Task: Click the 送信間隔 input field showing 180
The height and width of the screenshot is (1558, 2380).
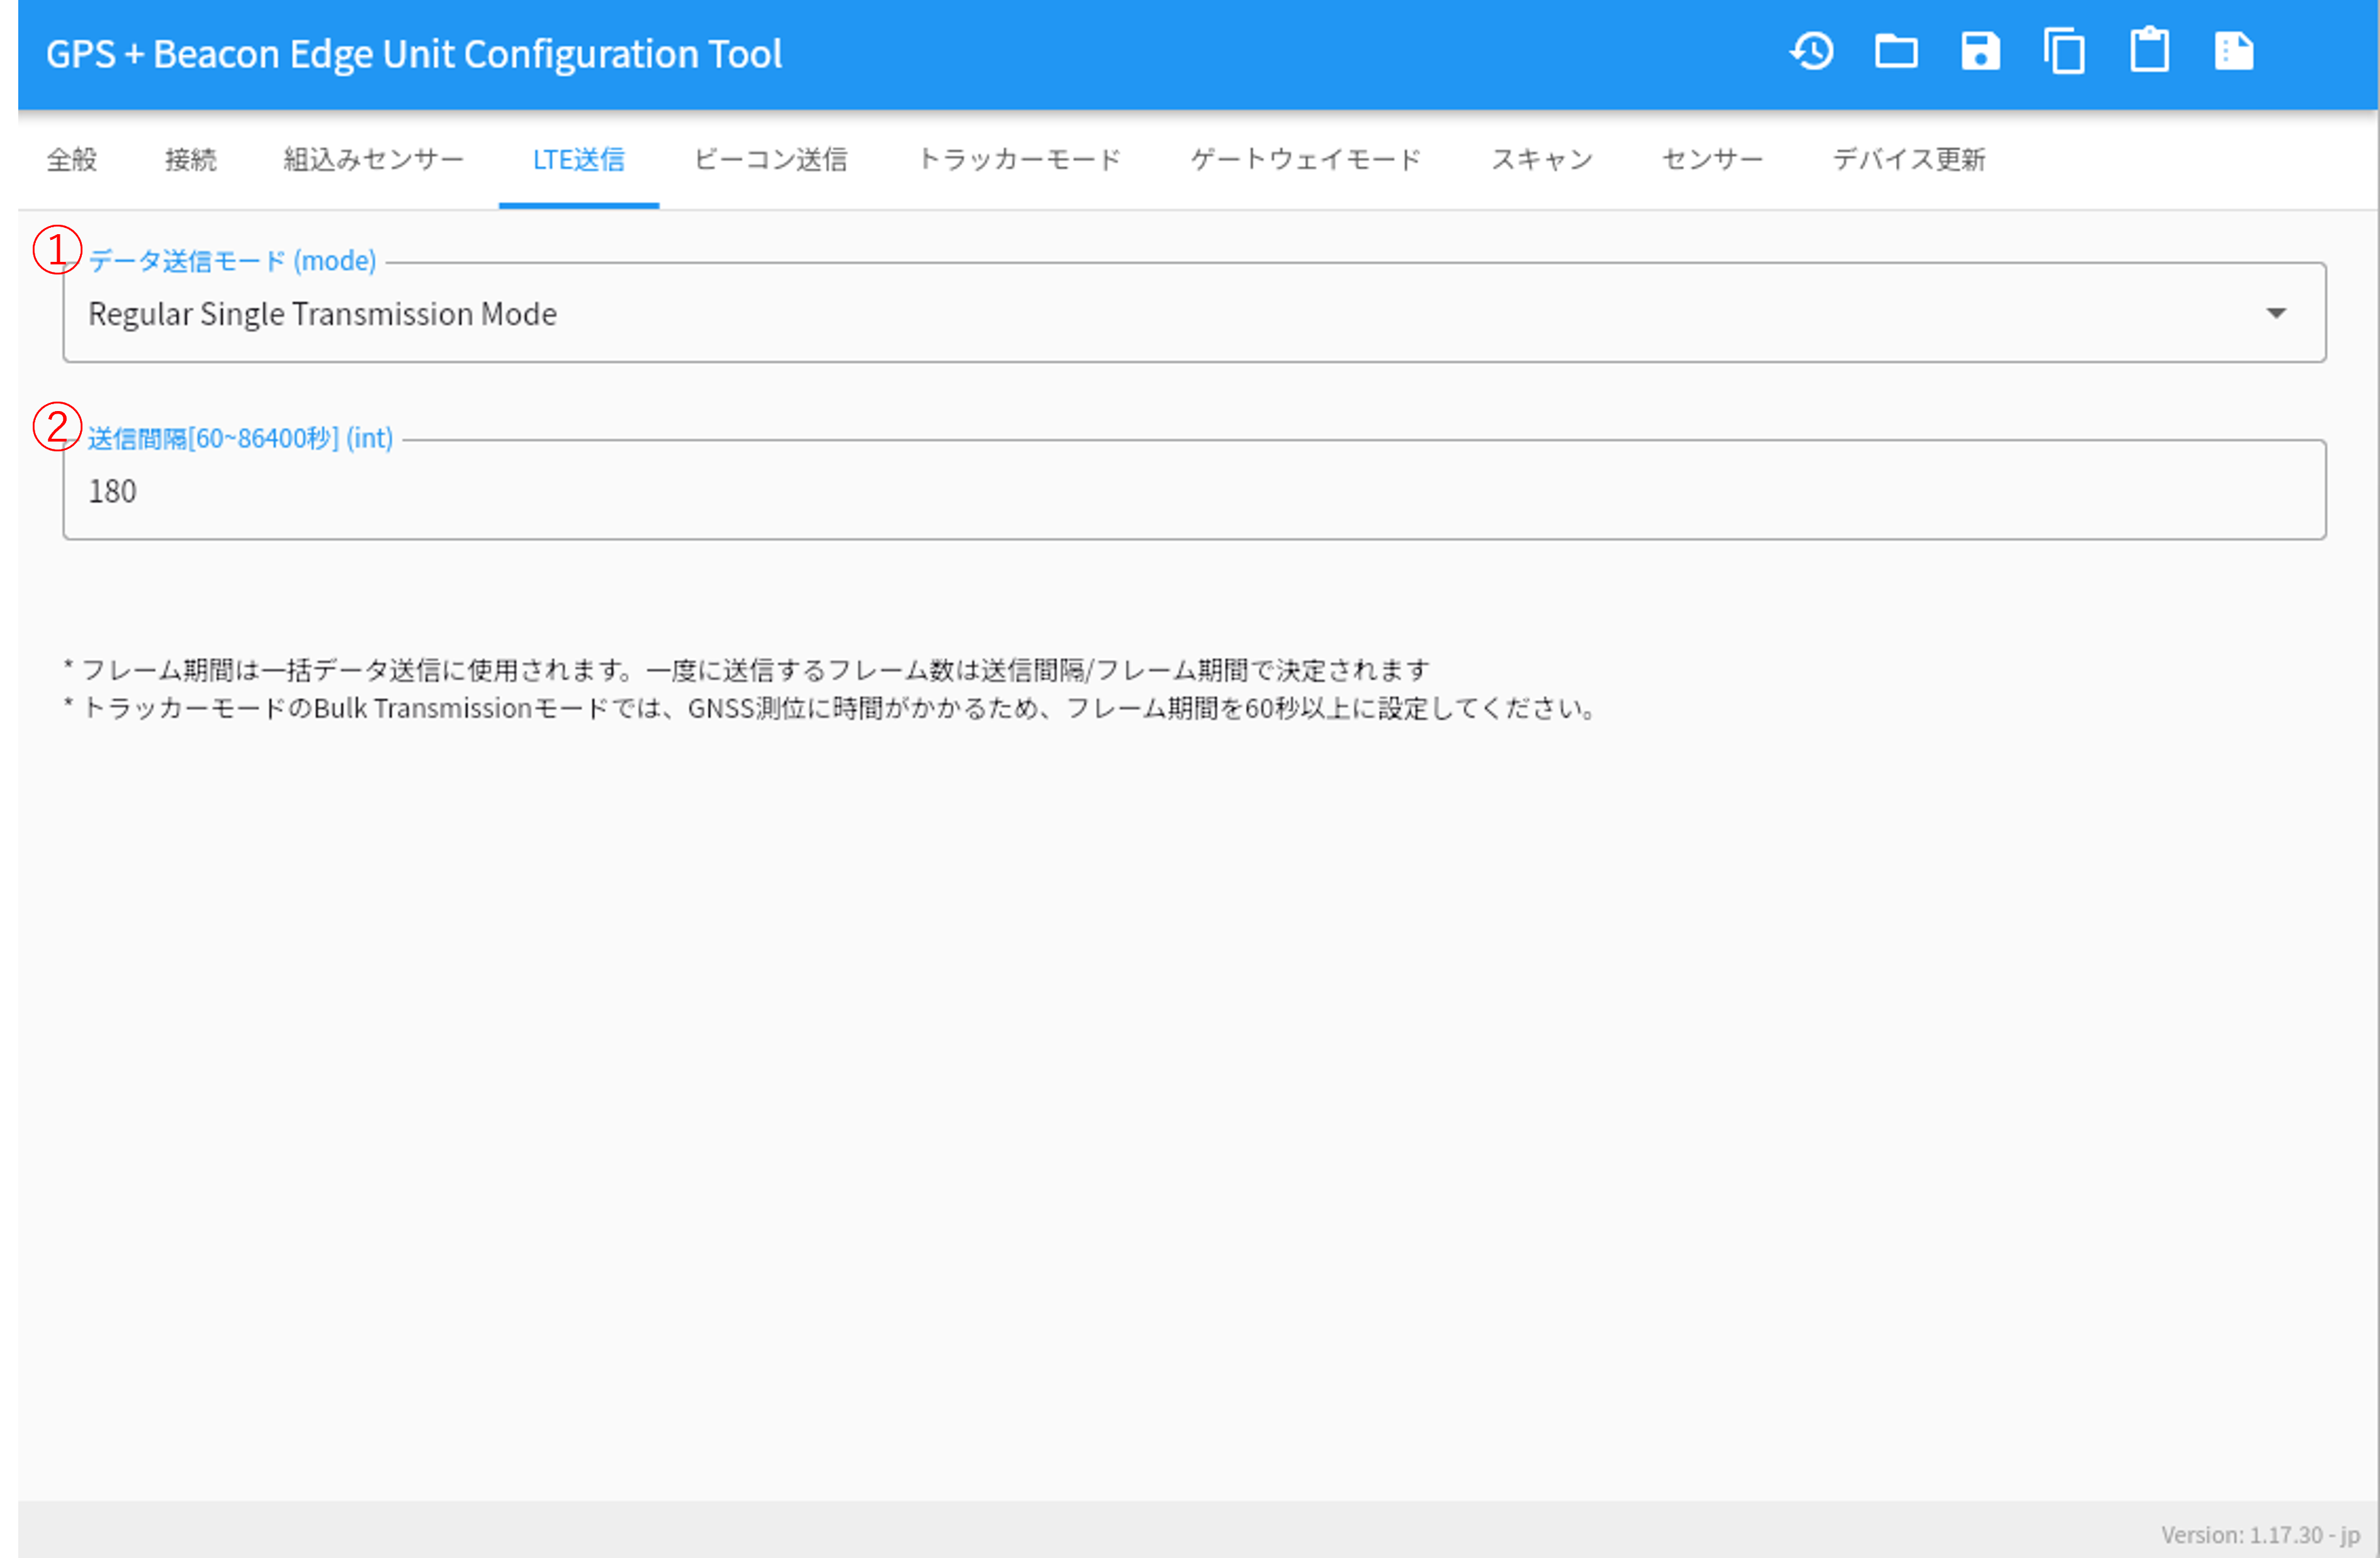Action: pyautogui.click(x=1194, y=490)
